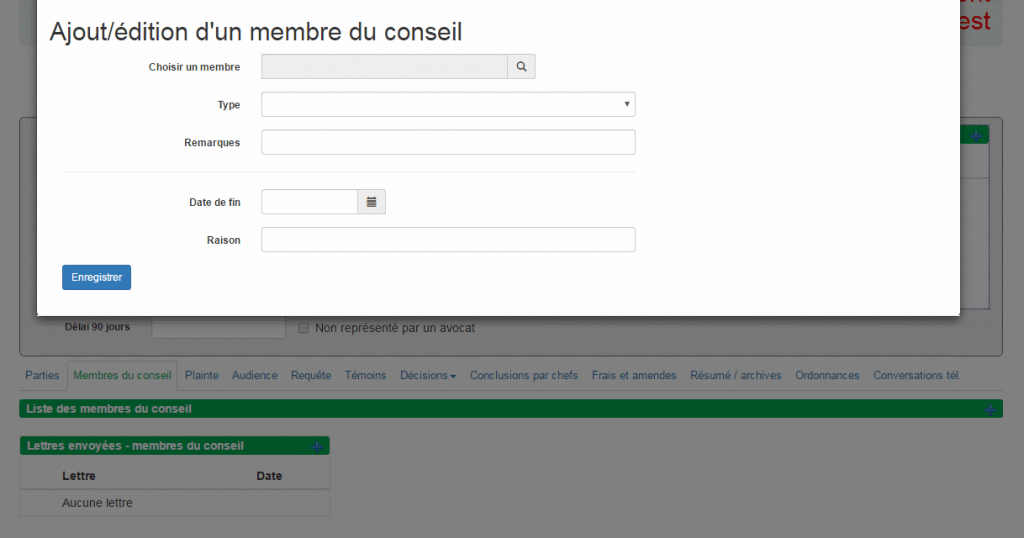Switch to the Parties tab

click(x=42, y=375)
